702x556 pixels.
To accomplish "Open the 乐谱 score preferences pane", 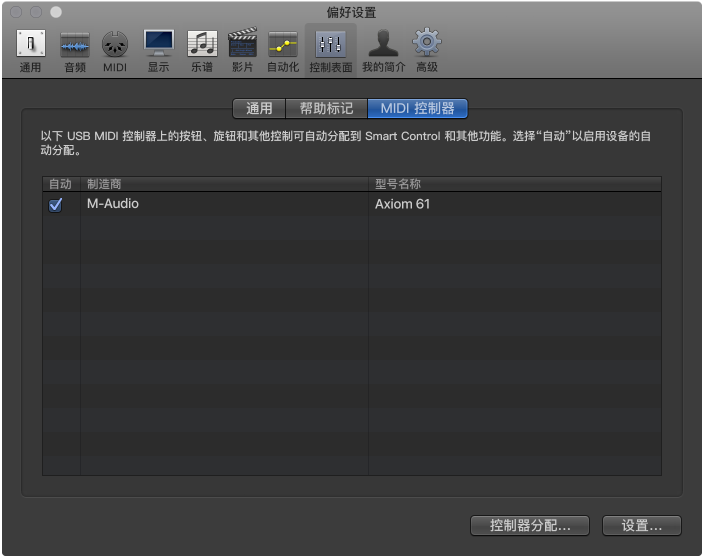I will tap(202, 50).
